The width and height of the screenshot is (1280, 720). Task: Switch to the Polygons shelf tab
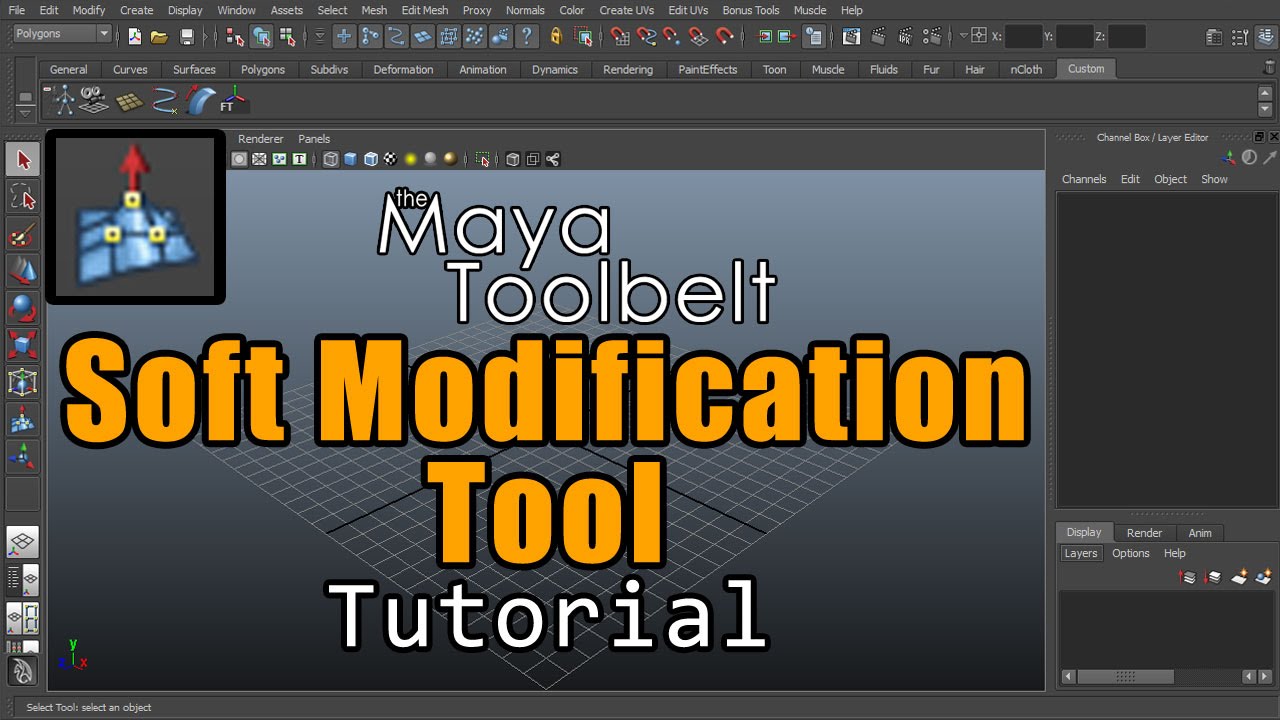coord(263,69)
